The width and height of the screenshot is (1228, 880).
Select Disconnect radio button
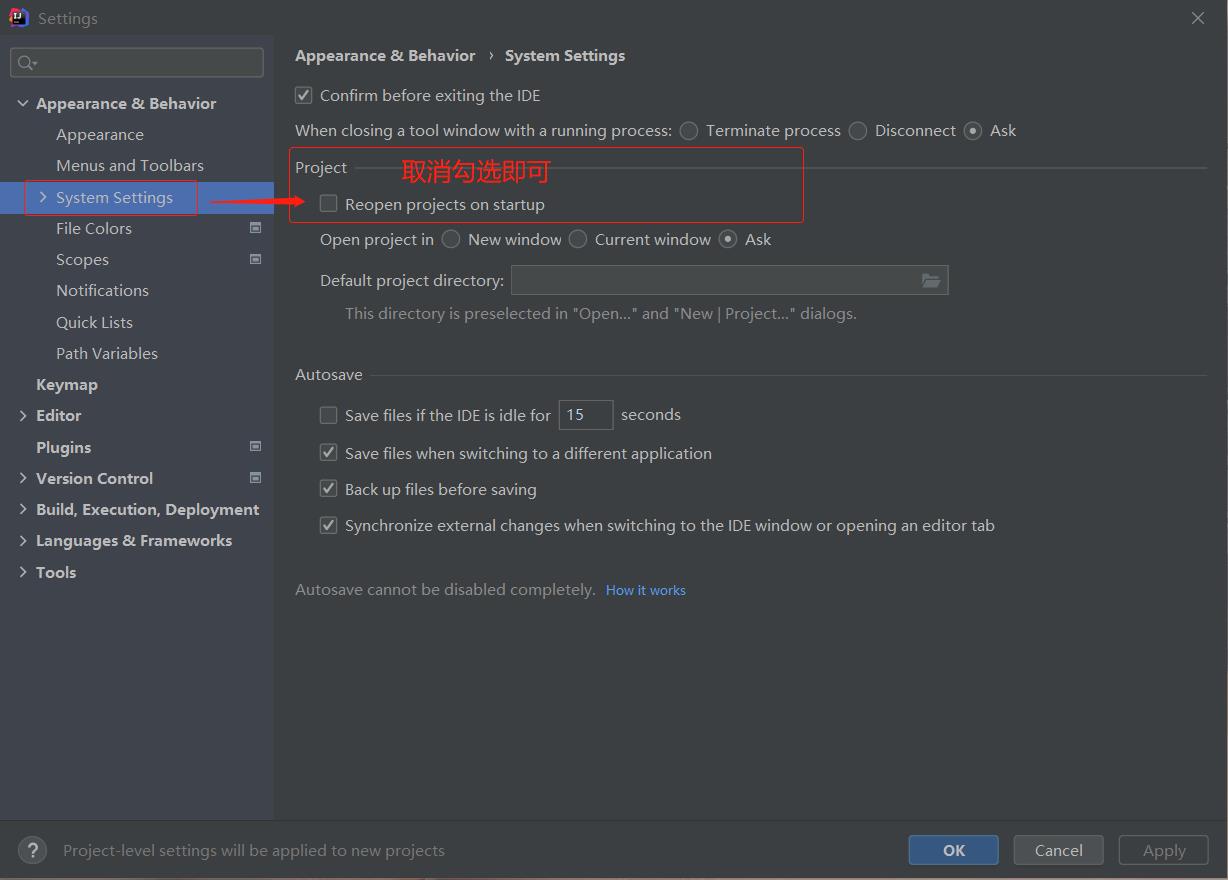pos(858,131)
